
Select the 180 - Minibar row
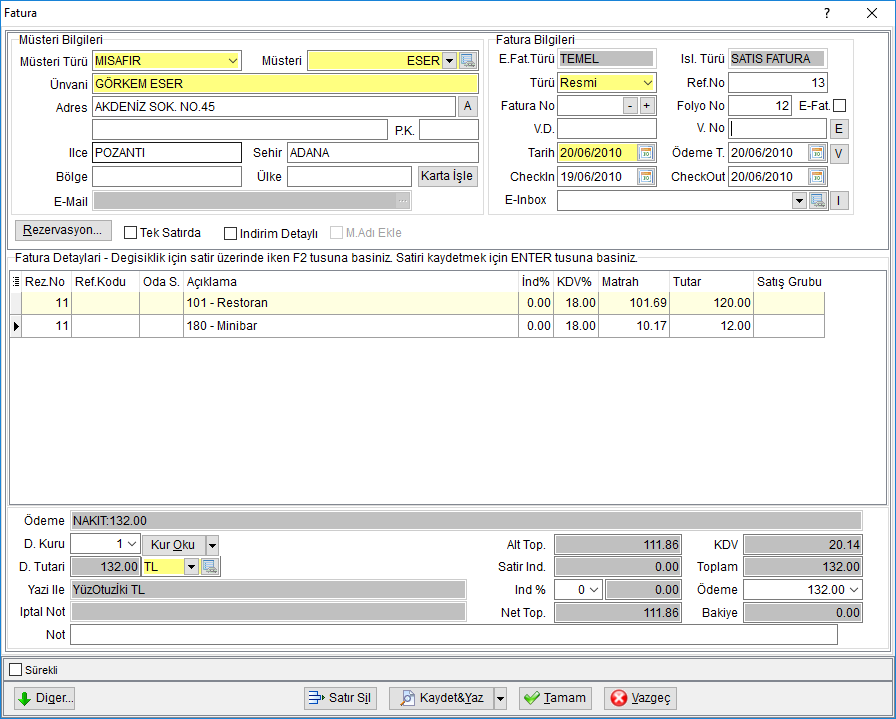tap(417, 326)
